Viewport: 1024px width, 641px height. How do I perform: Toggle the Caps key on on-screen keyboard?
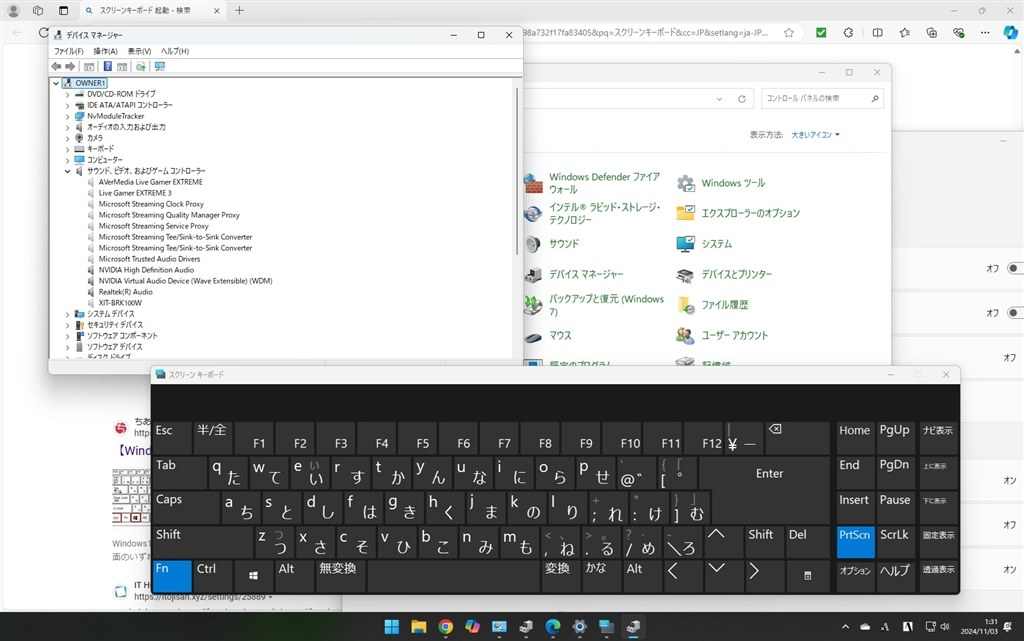tap(185, 507)
